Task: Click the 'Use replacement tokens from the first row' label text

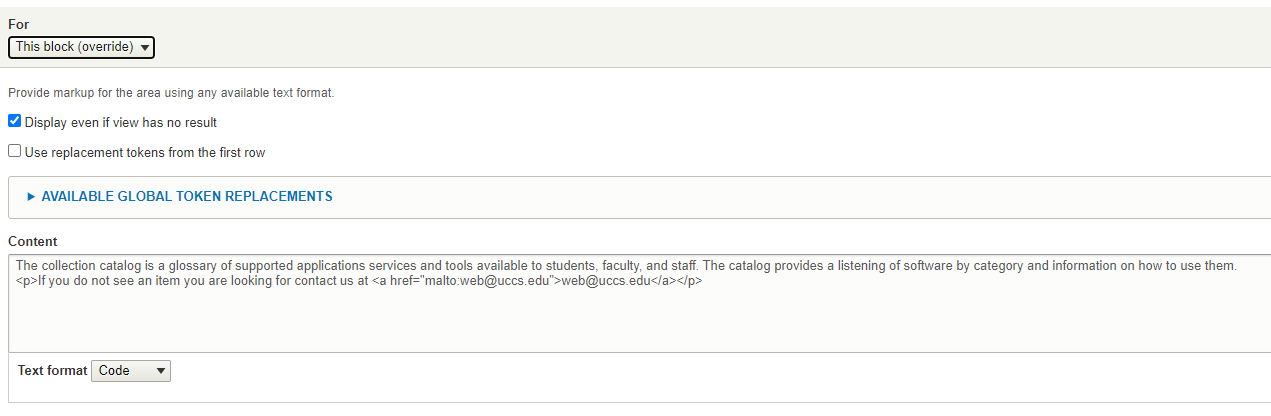Action: click(144, 153)
